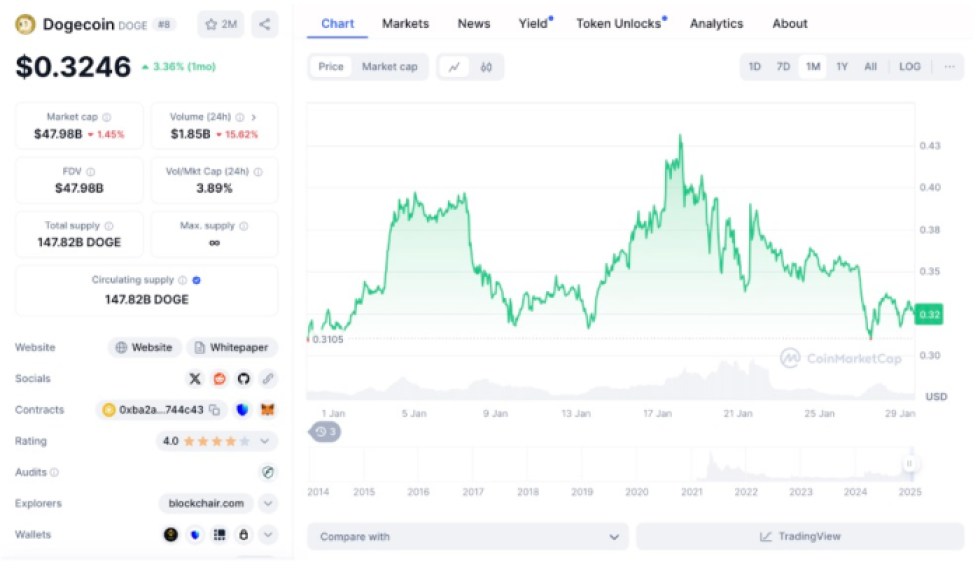Open blockchair.com explorer link

click(x=207, y=503)
